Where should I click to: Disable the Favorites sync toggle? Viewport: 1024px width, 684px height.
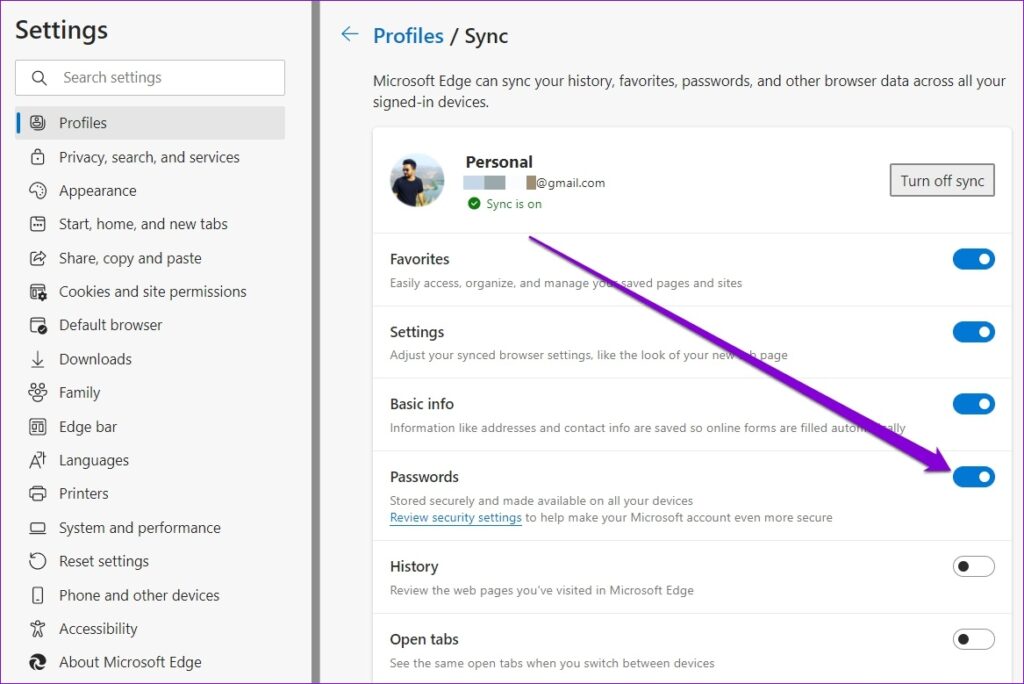click(x=973, y=259)
